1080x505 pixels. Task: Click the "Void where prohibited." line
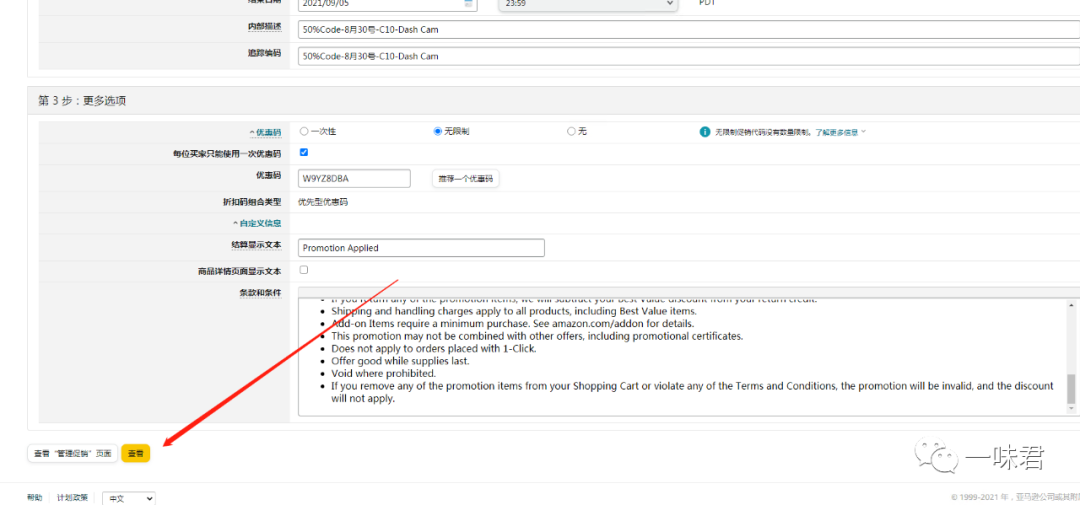click(x=383, y=373)
